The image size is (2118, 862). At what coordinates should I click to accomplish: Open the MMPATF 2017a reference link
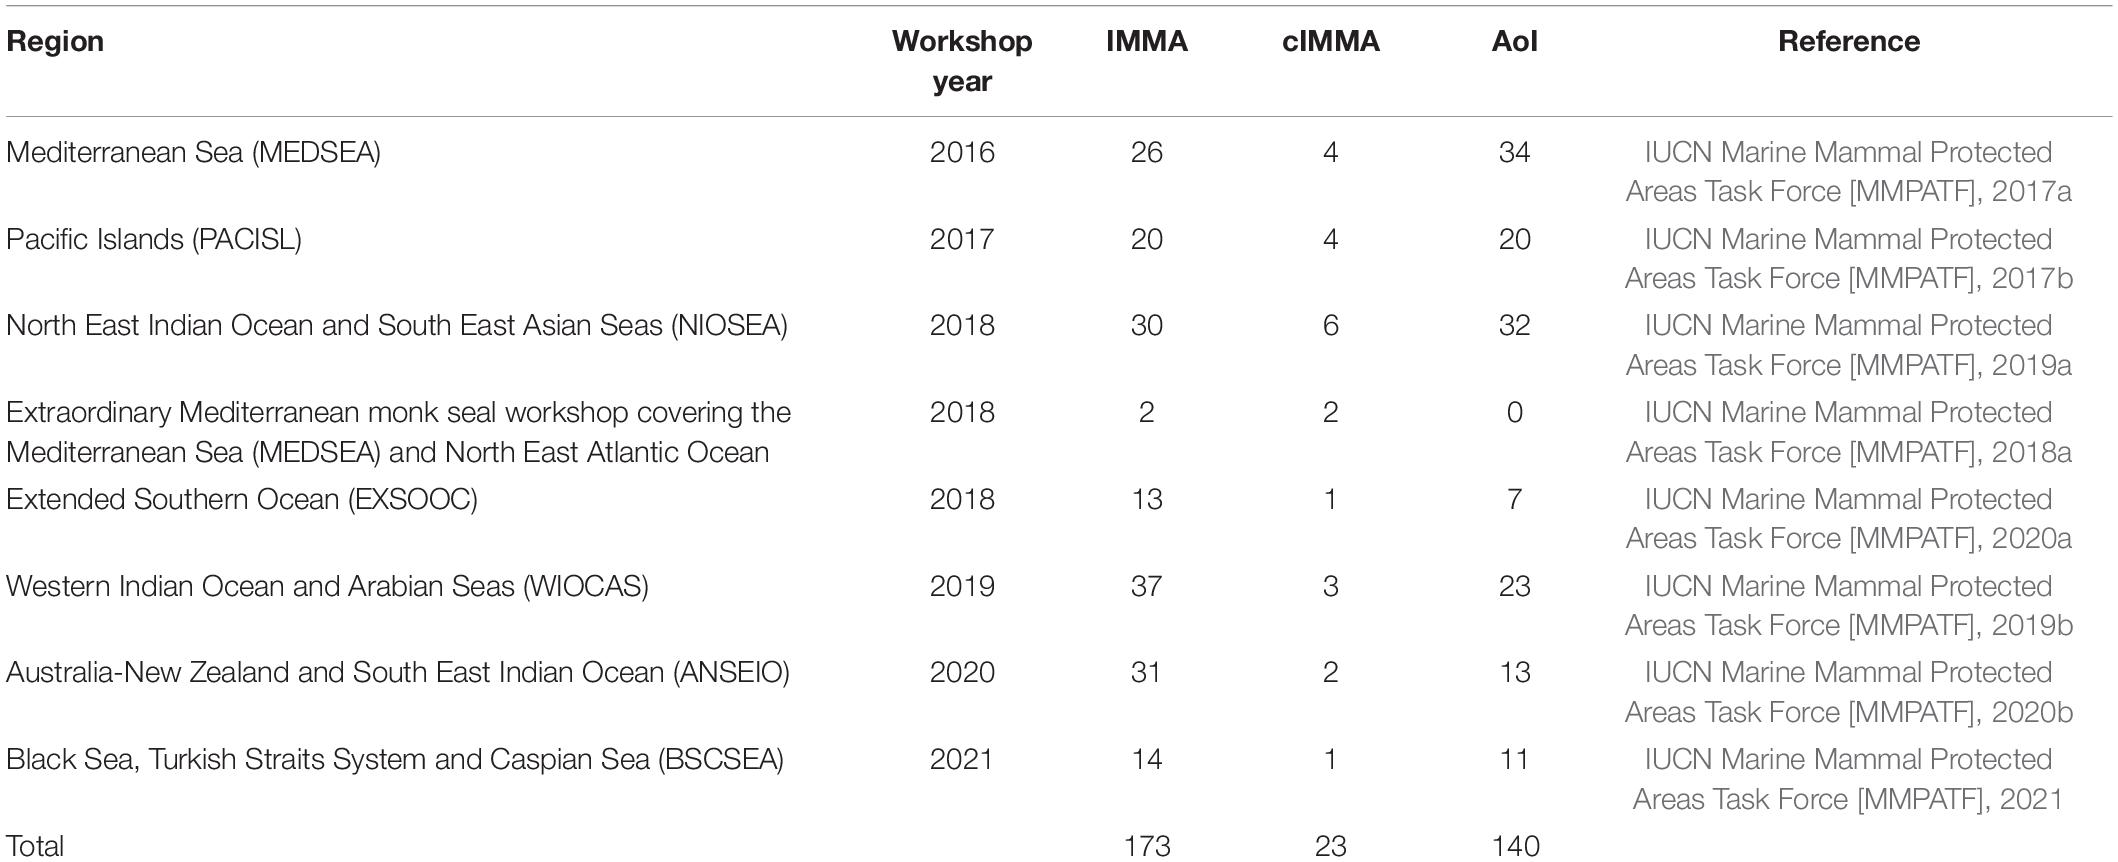1848,172
